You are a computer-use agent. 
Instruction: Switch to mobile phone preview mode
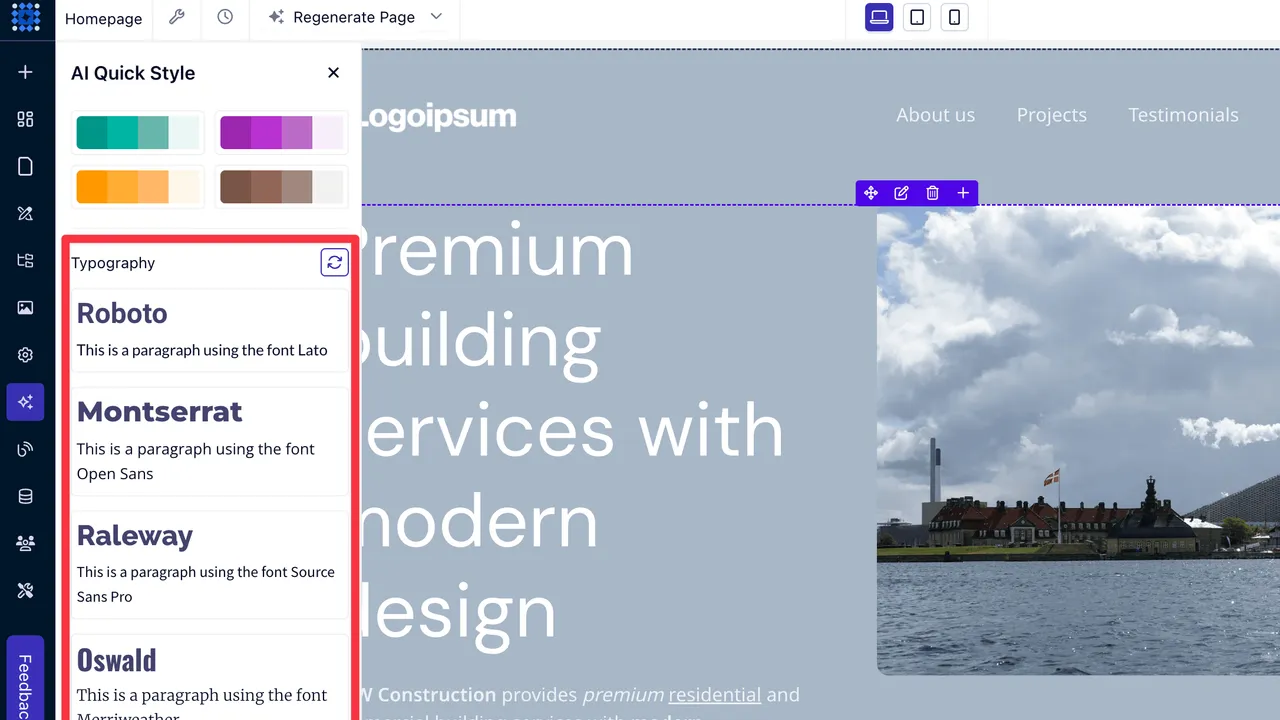955,17
